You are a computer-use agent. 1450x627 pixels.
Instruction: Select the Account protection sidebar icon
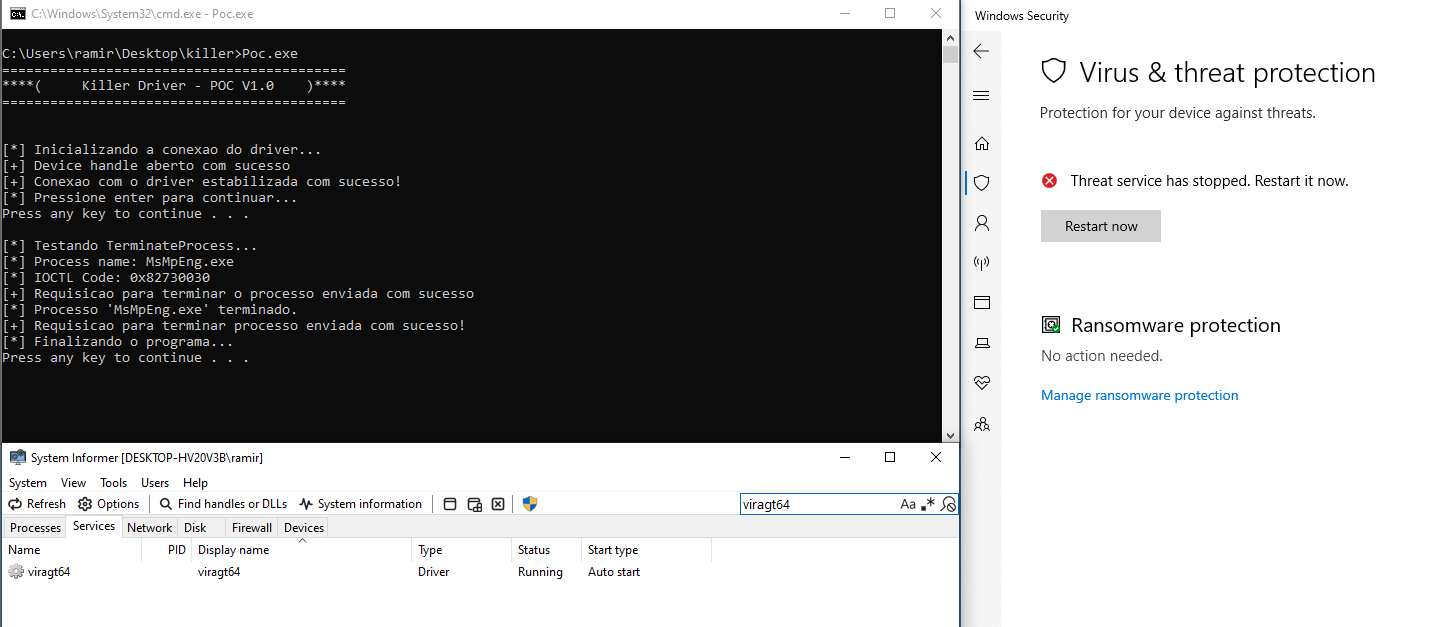[981, 223]
